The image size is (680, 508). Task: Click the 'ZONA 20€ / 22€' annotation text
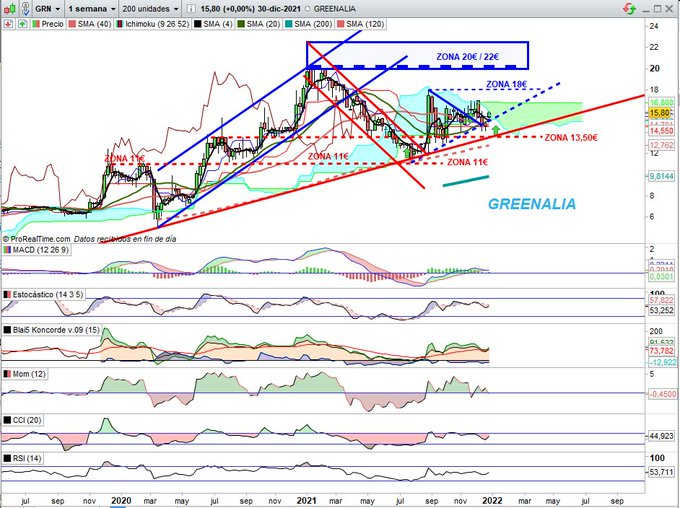coord(468,57)
